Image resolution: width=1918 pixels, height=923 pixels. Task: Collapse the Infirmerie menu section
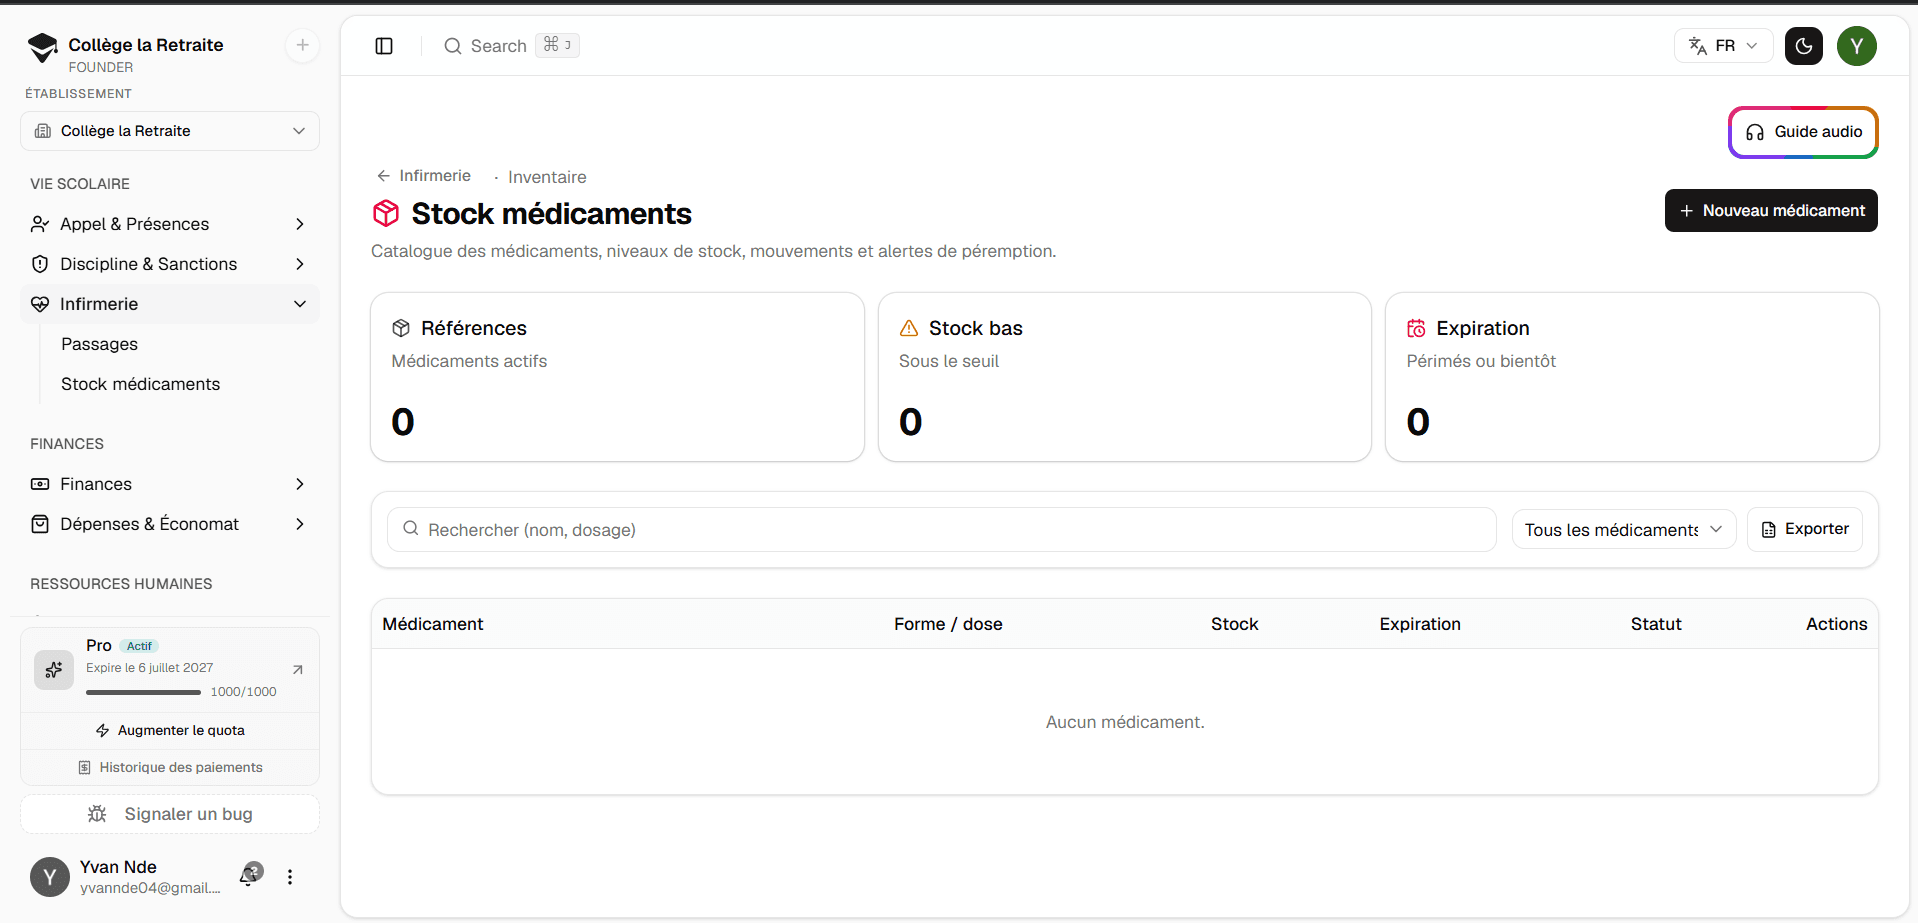pyautogui.click(x=170, y=304)
